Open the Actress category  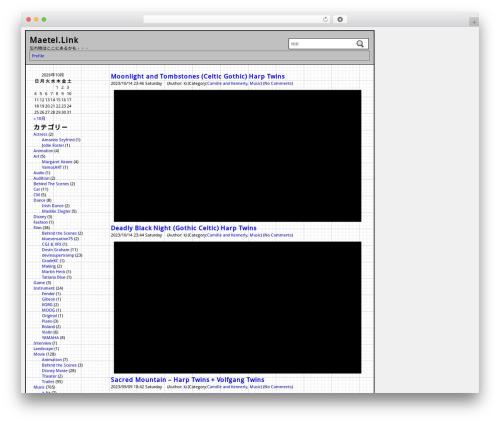pyautogui.click(x=40, y=134)
